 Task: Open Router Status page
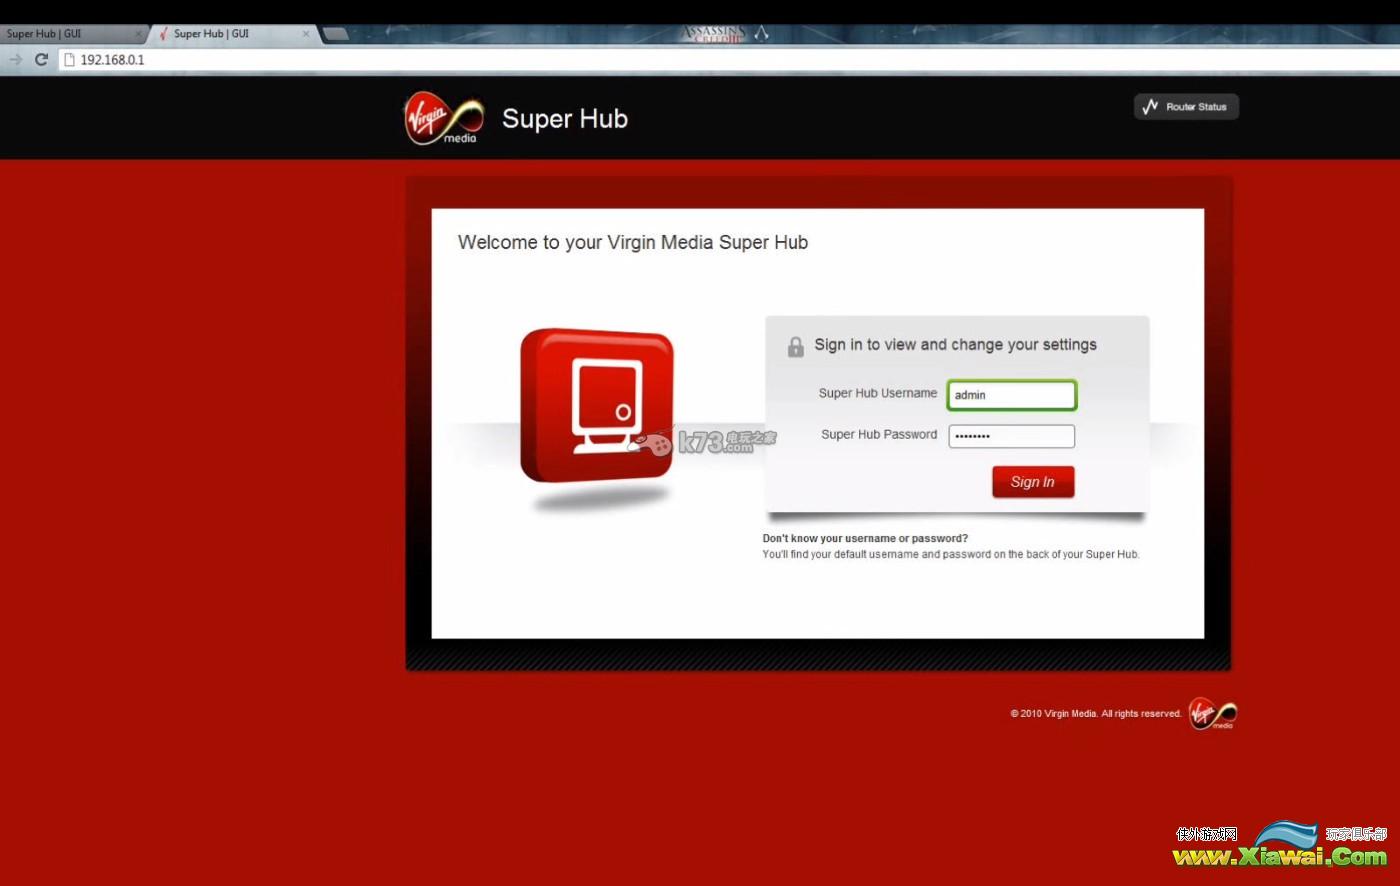point(1186,107)
